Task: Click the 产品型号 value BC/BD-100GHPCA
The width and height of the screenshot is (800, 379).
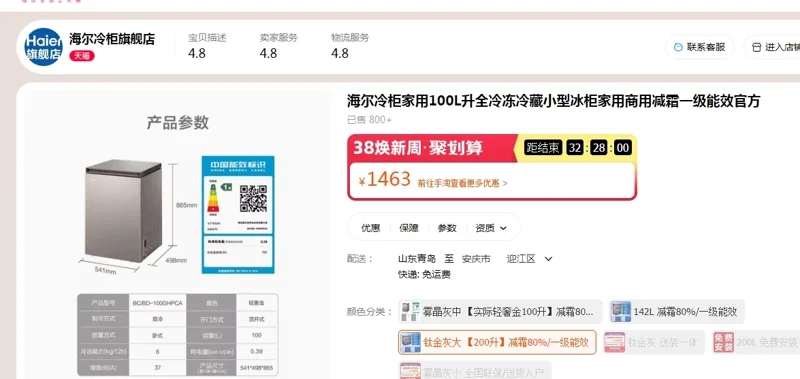Action: [157, 302]
